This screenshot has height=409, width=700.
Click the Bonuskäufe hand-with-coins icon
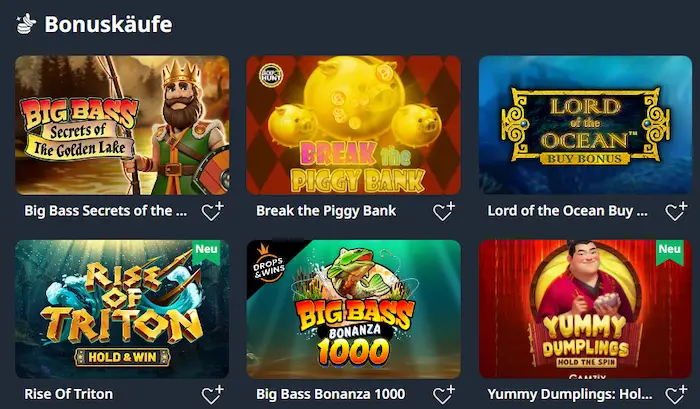click(26, 24)
